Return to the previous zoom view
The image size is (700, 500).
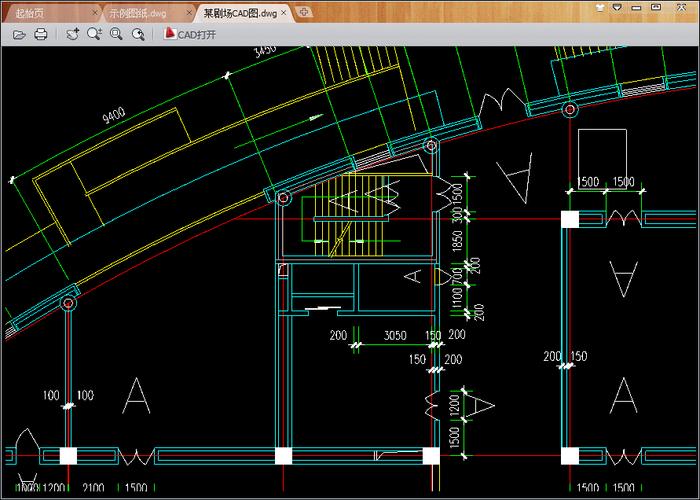pos(138,34)
